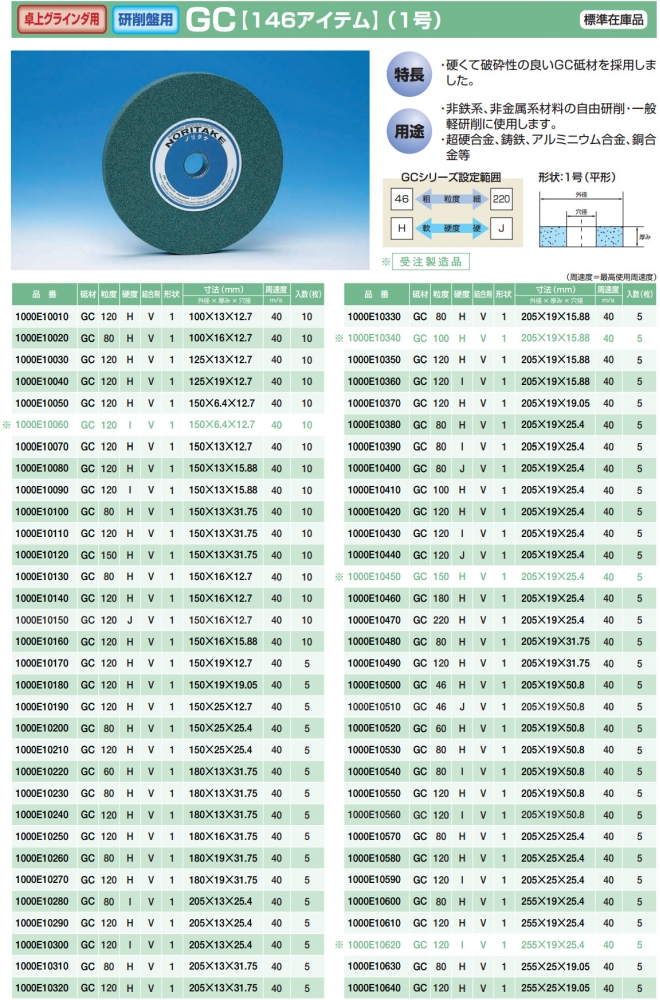The image size is (660, 1000).
Task: Click the ※ mark beside 1000E10450
Action: coord(339,577)
